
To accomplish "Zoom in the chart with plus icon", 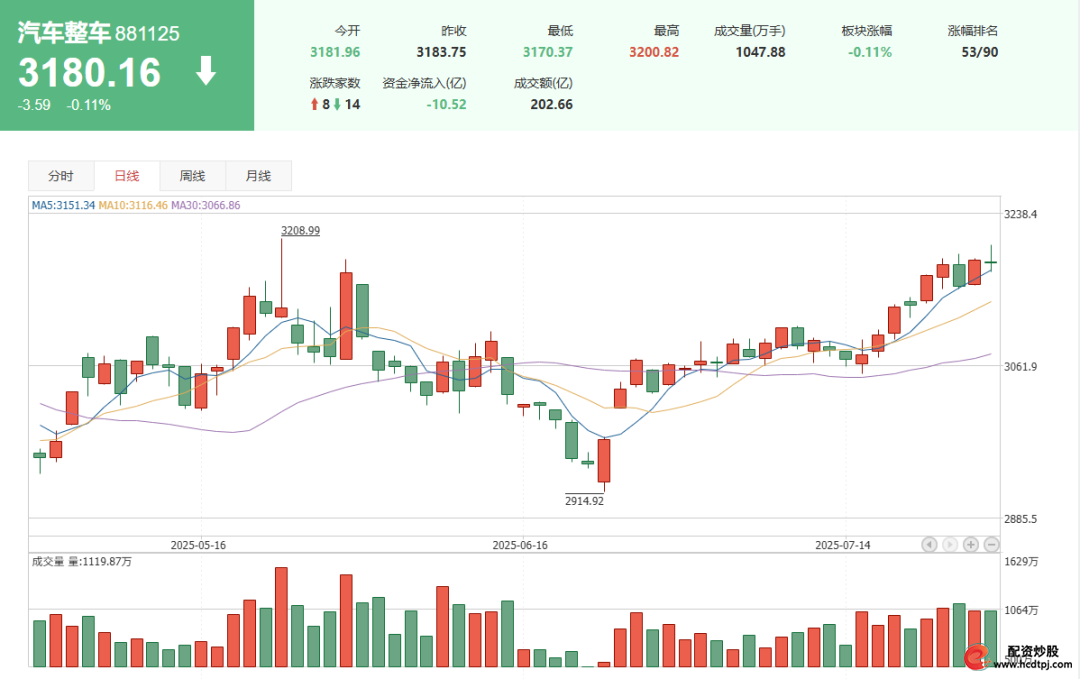I will click(970, 545).
